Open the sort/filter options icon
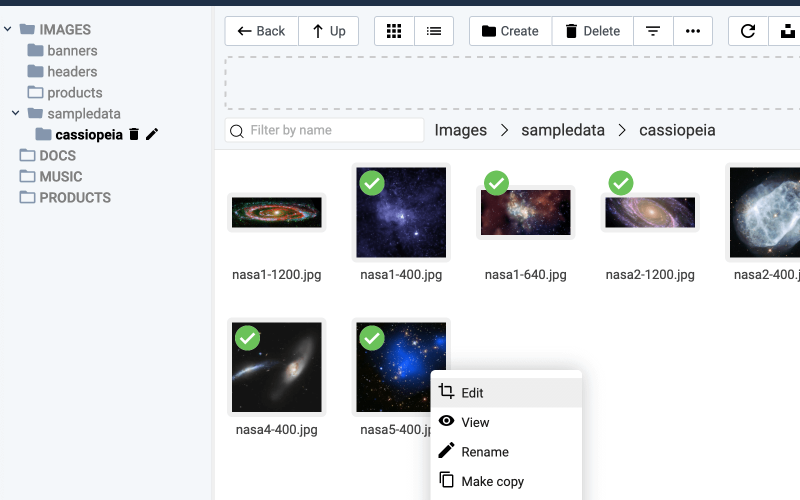The height and width of the screenshot is (500, 800). (653, 31)
